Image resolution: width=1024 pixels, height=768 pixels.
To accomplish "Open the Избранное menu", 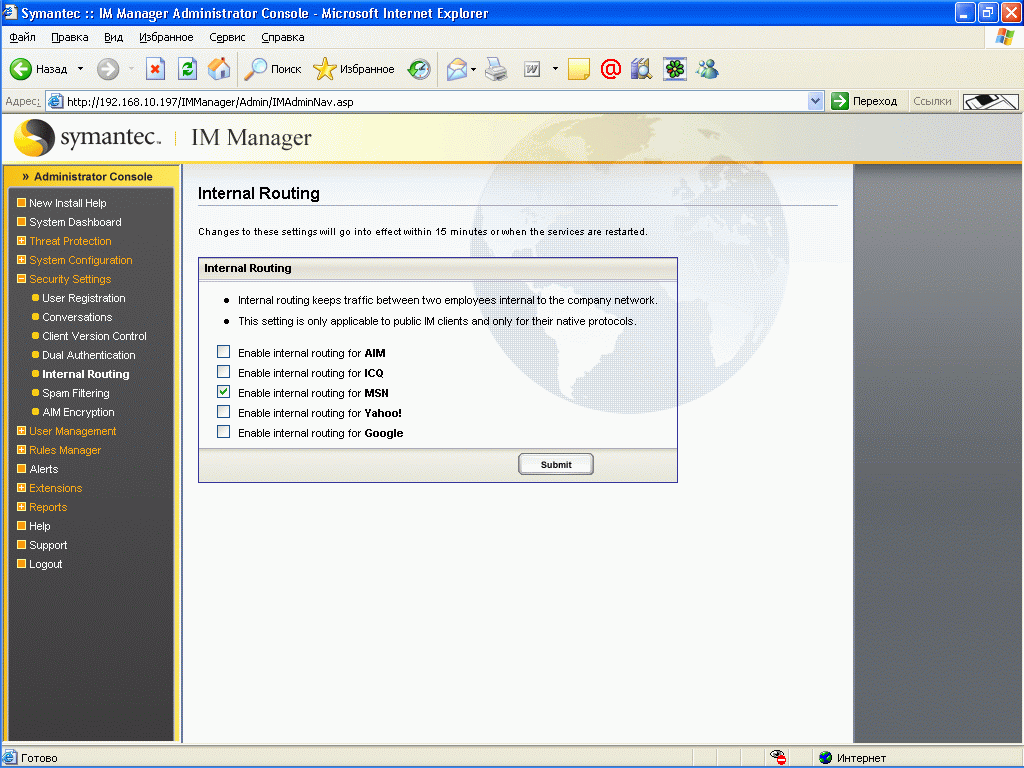I will (166, 37).
